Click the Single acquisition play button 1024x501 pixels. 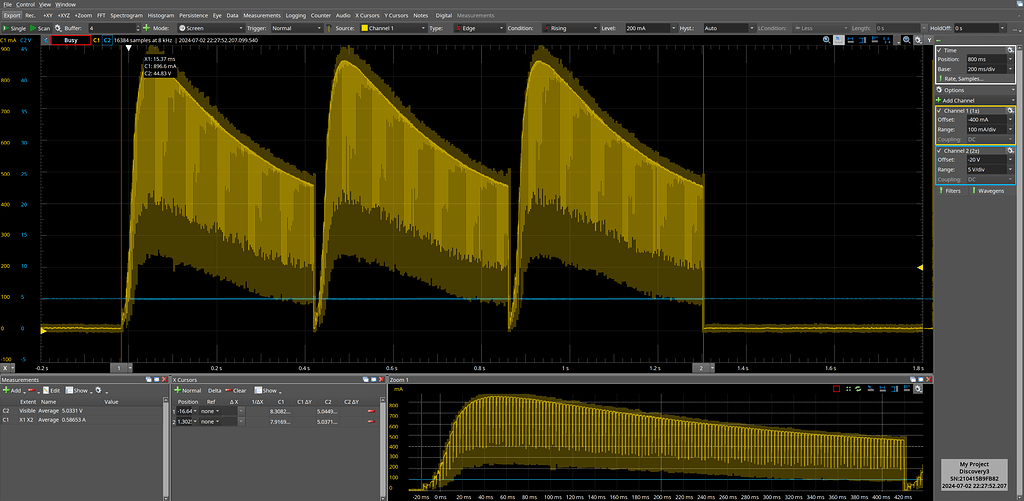(16, 28)
